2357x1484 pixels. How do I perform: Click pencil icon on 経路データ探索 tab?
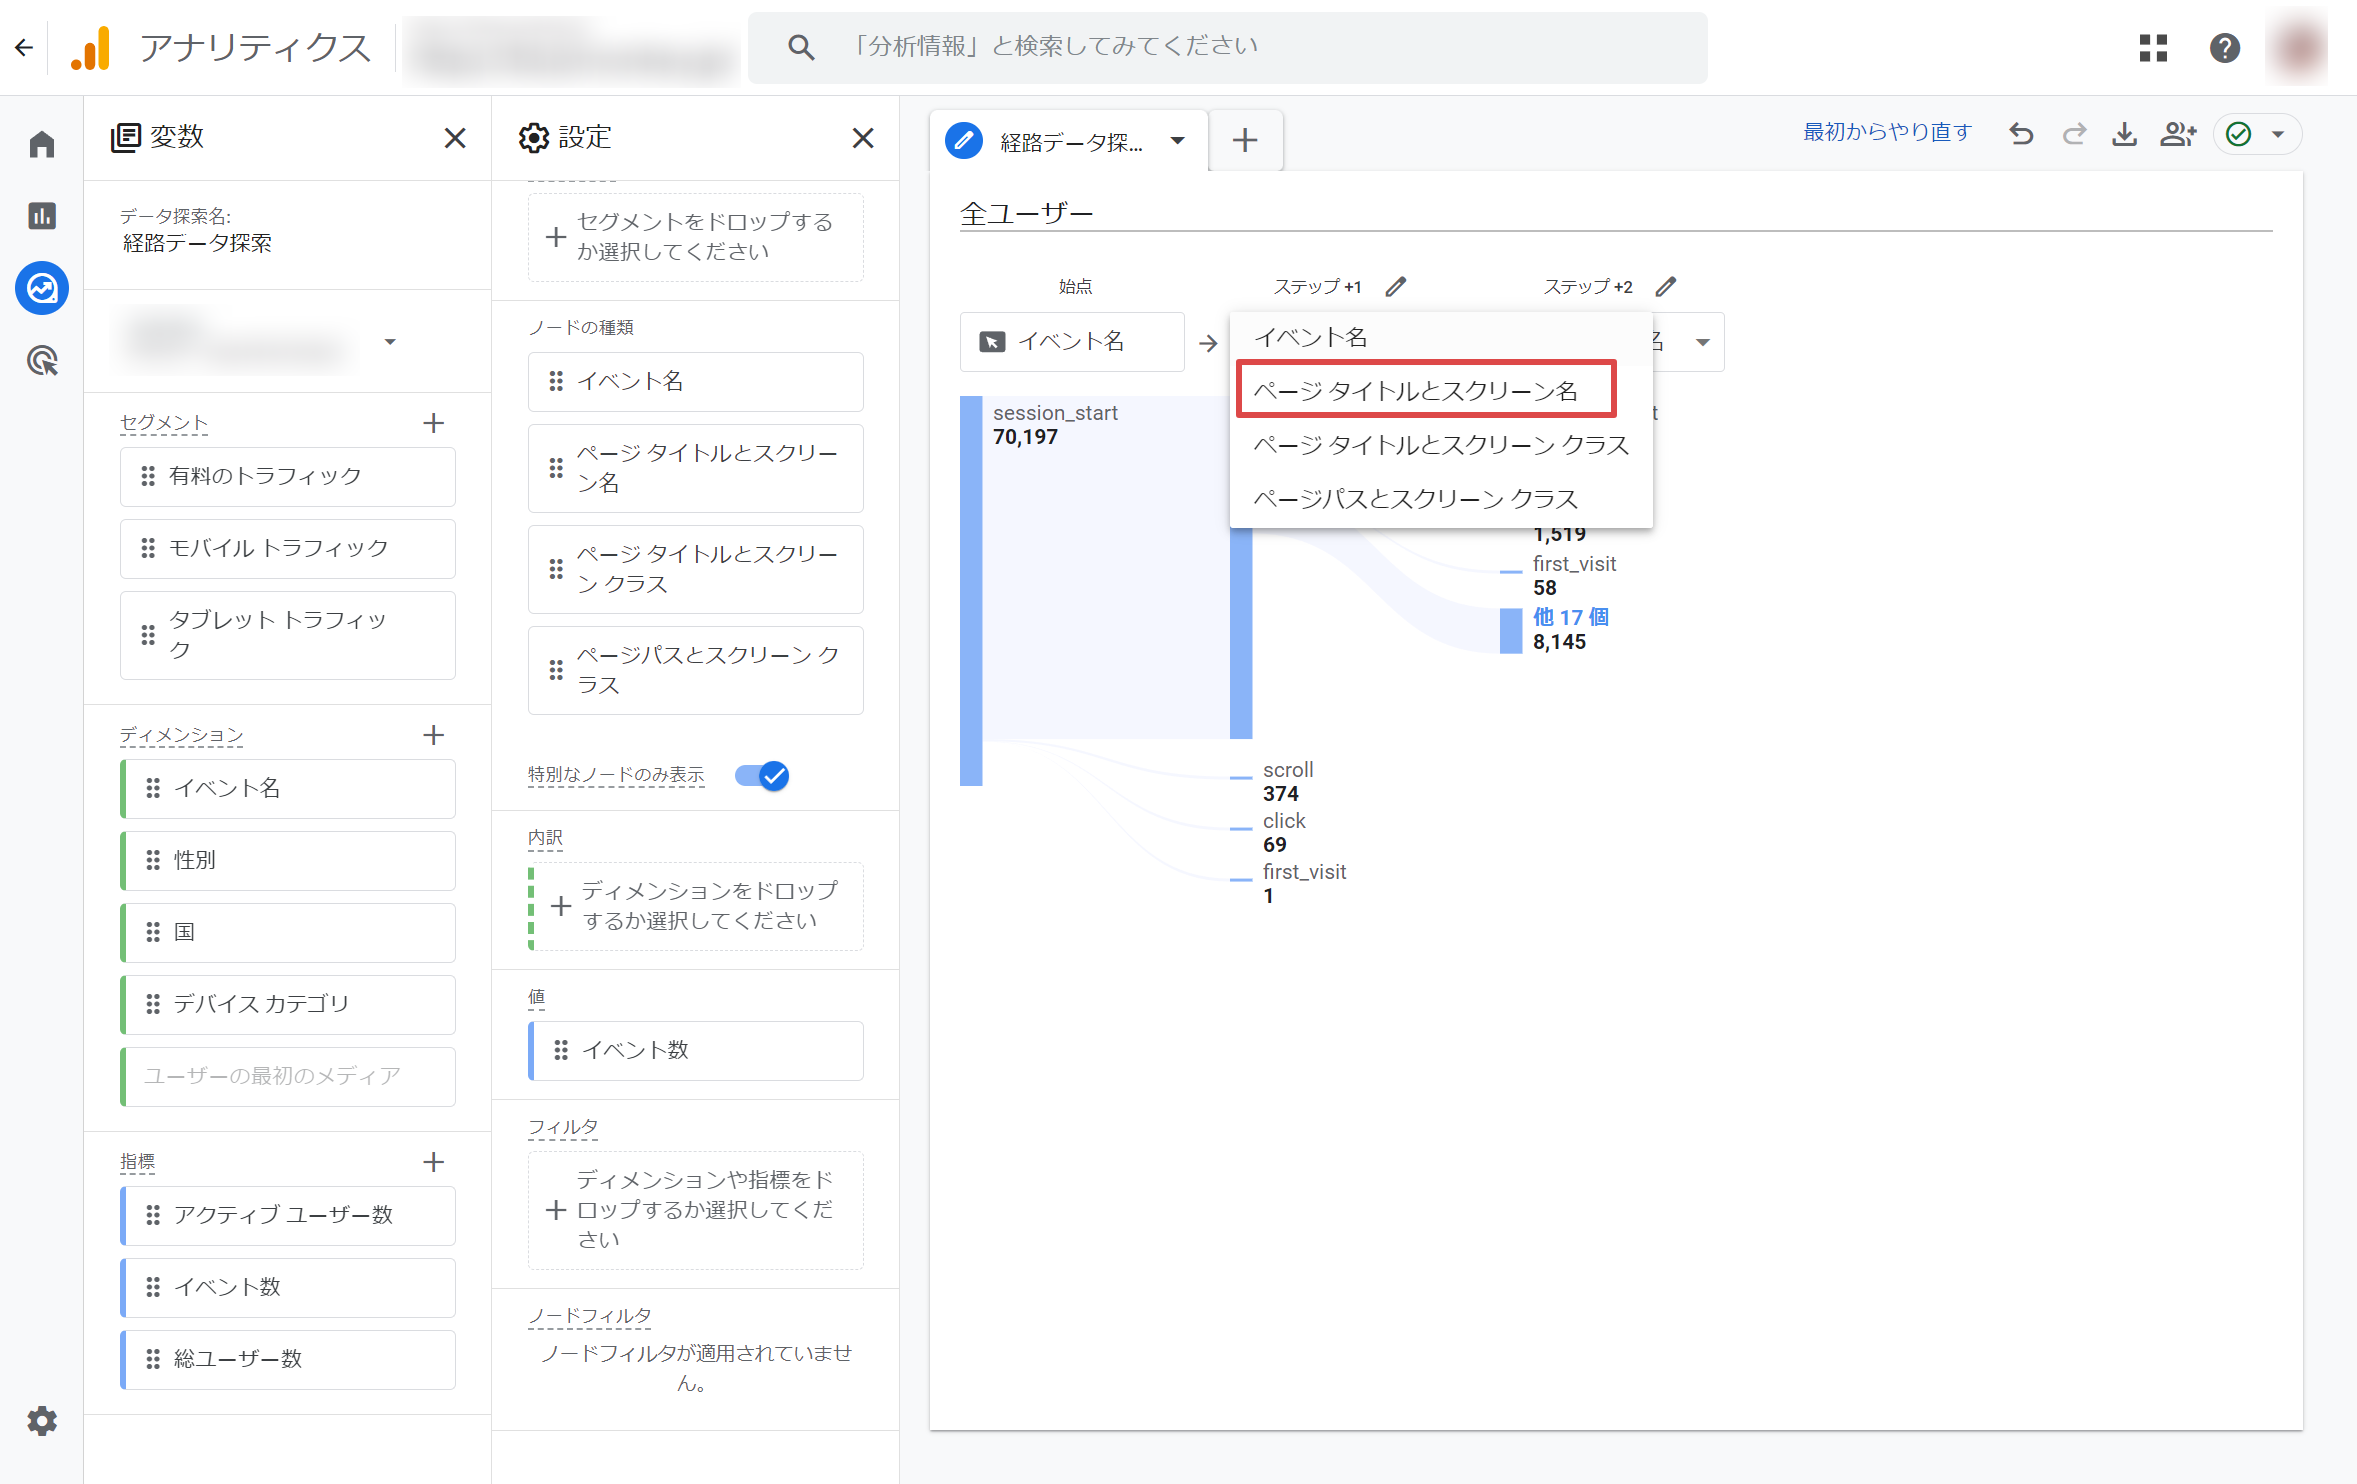(x=964, y=141)
